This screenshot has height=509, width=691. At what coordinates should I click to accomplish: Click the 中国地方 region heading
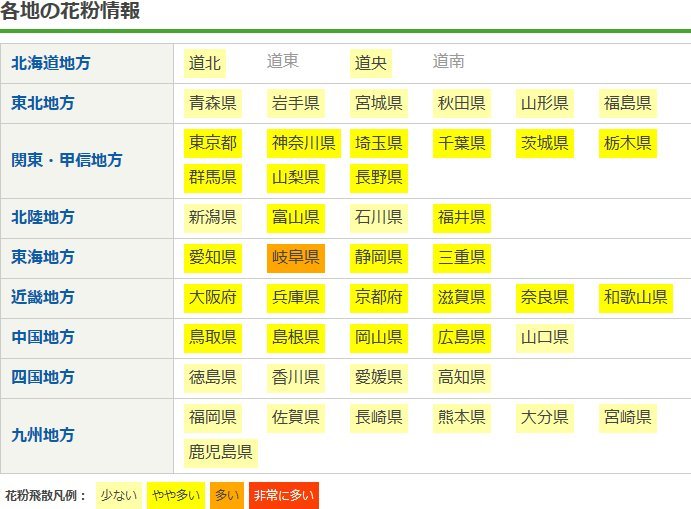click(x=43, y=337)
